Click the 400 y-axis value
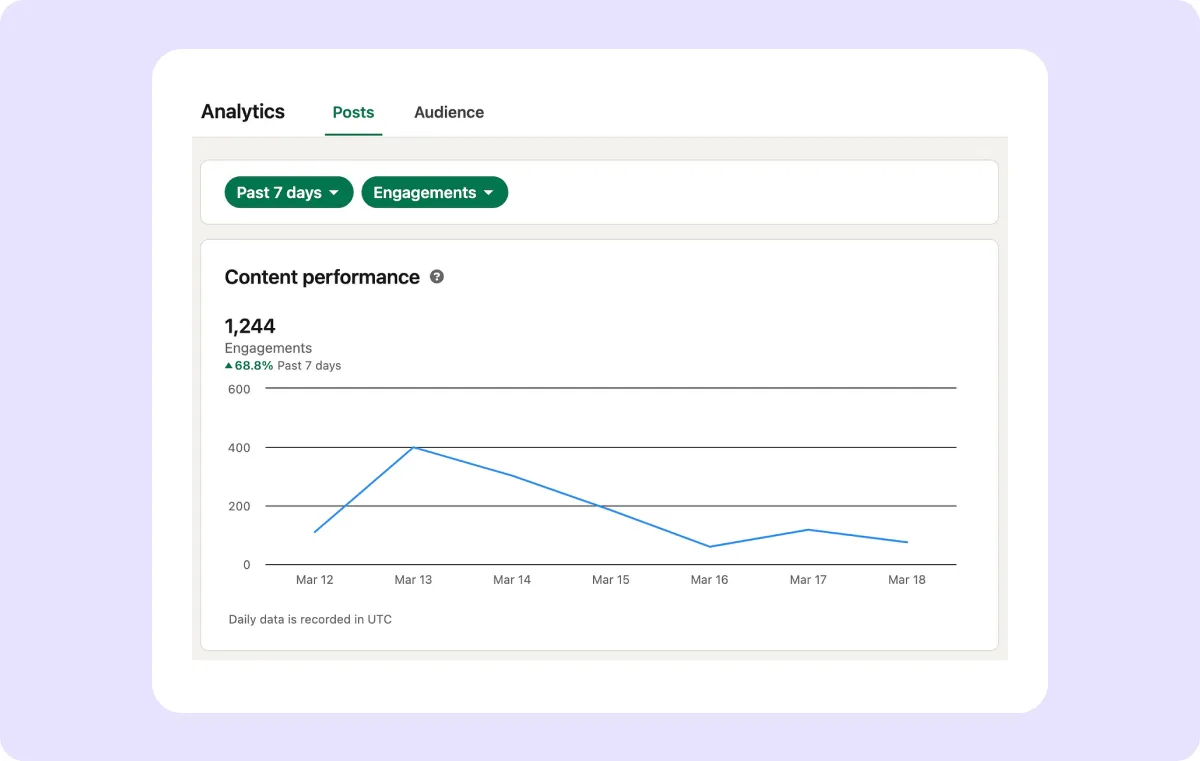The width and height of the screenshot is (1200, 761). click(x=239, y=448)
